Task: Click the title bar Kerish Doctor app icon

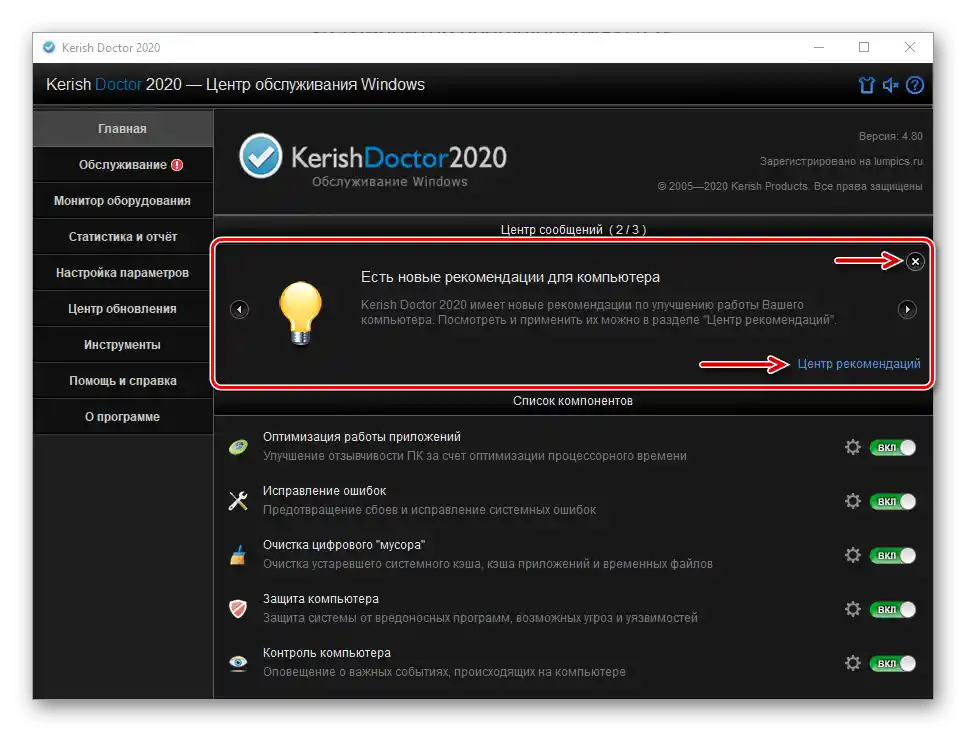Action: (49, 47)
